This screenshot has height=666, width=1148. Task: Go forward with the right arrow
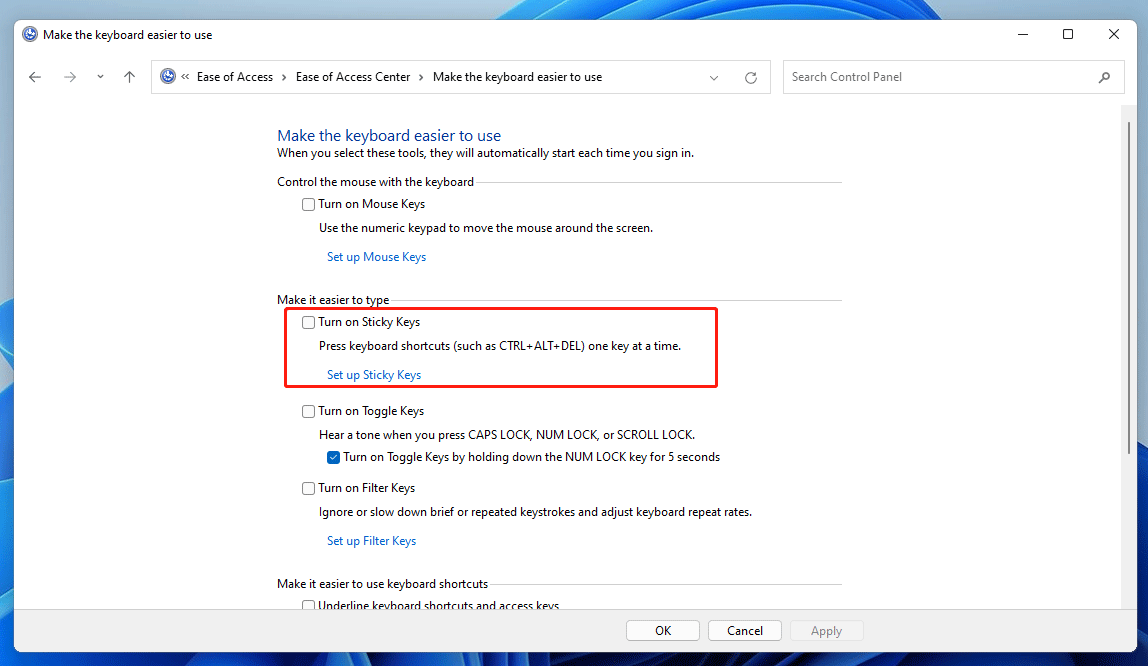(x=70, y=77)
